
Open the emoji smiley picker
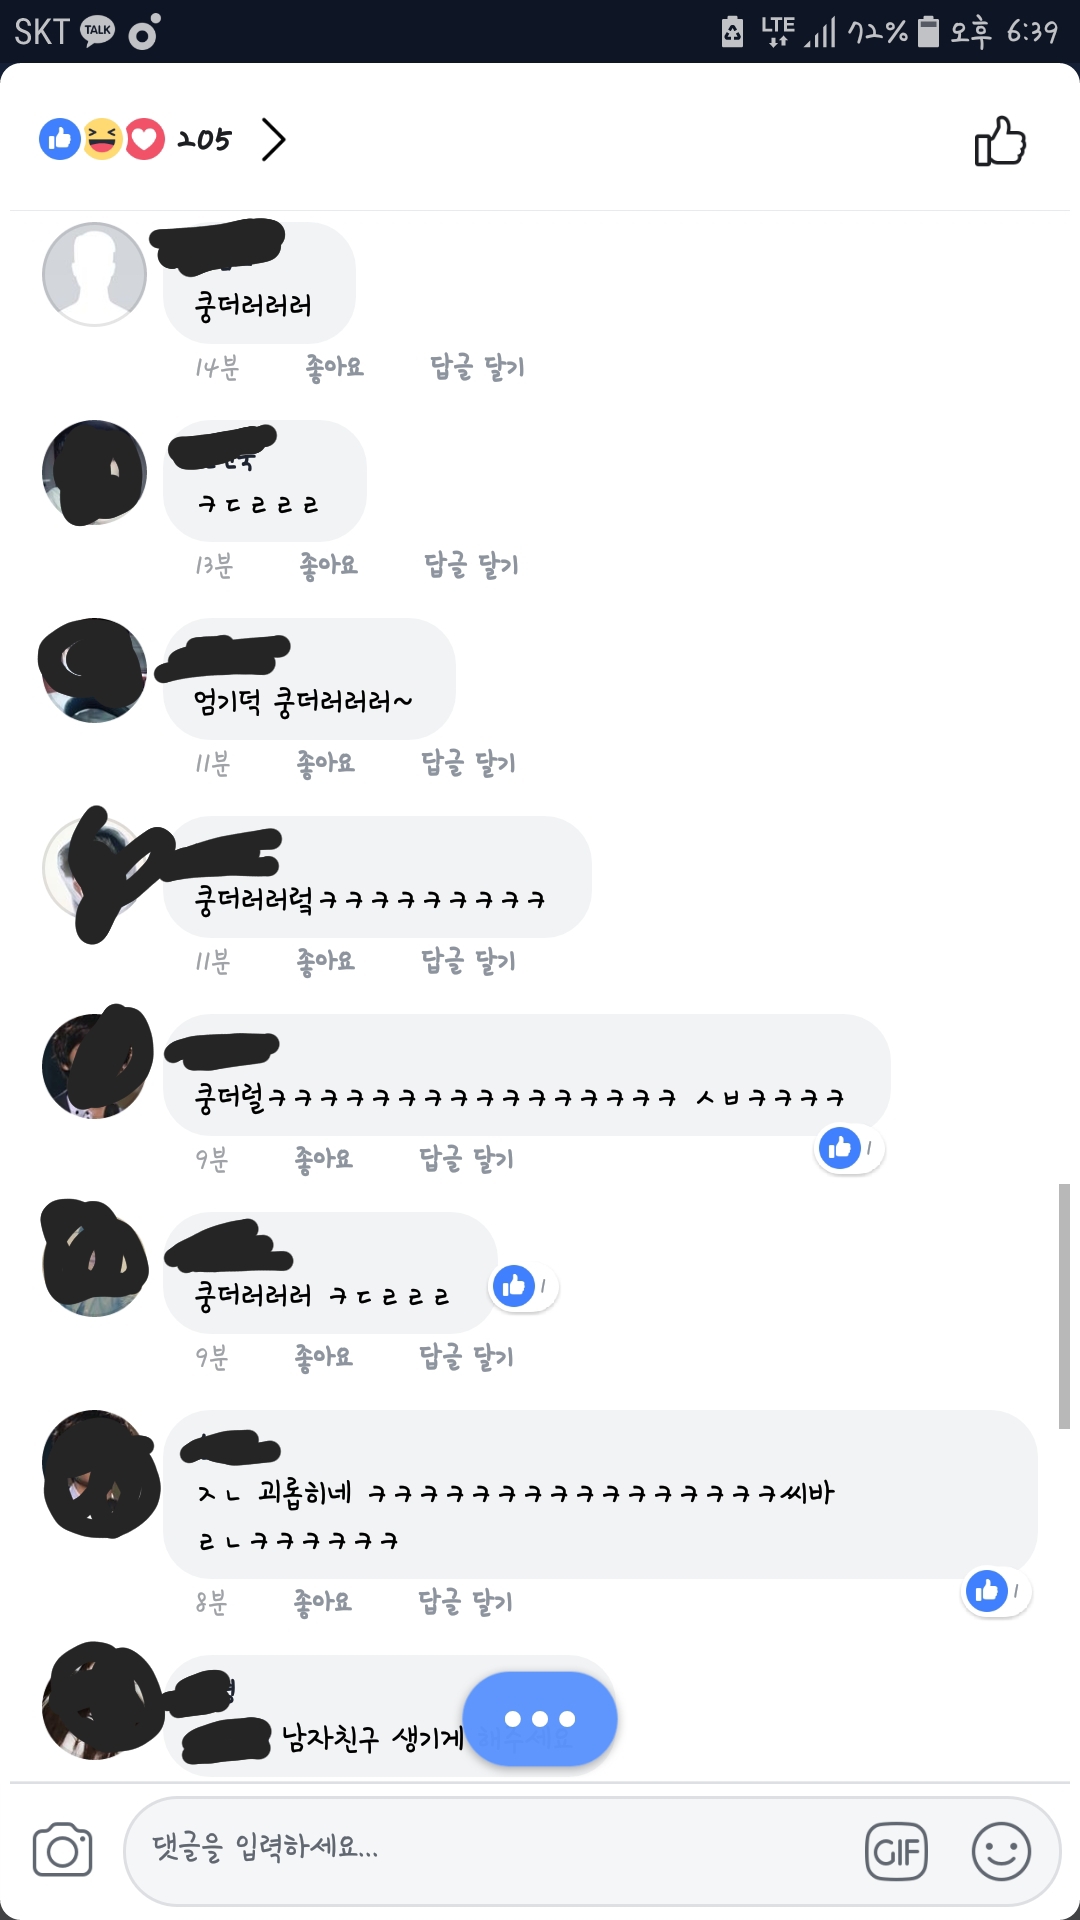1001,1851
